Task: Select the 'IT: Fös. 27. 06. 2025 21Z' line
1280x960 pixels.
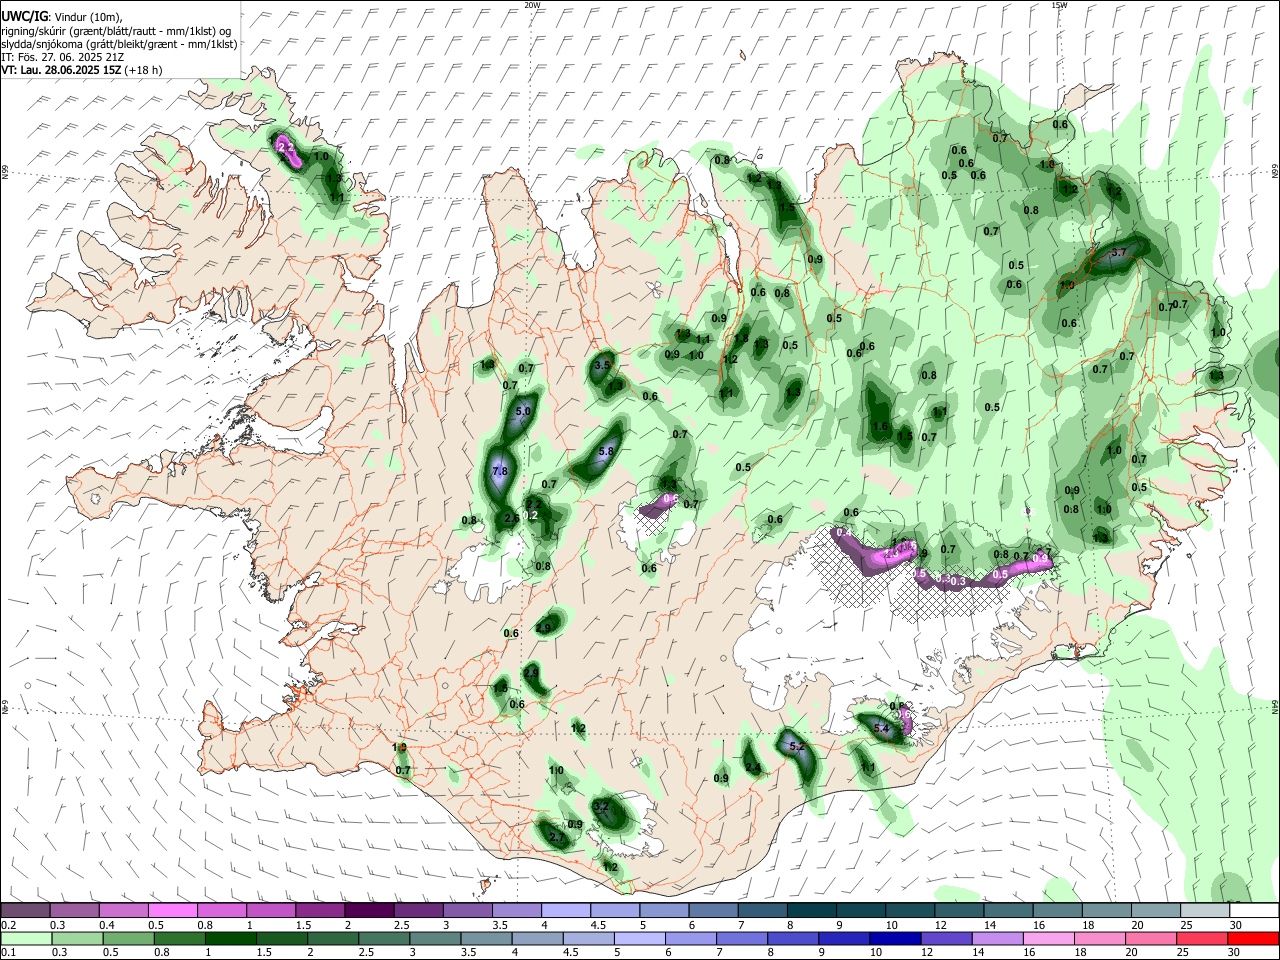Action: [63, 57]
